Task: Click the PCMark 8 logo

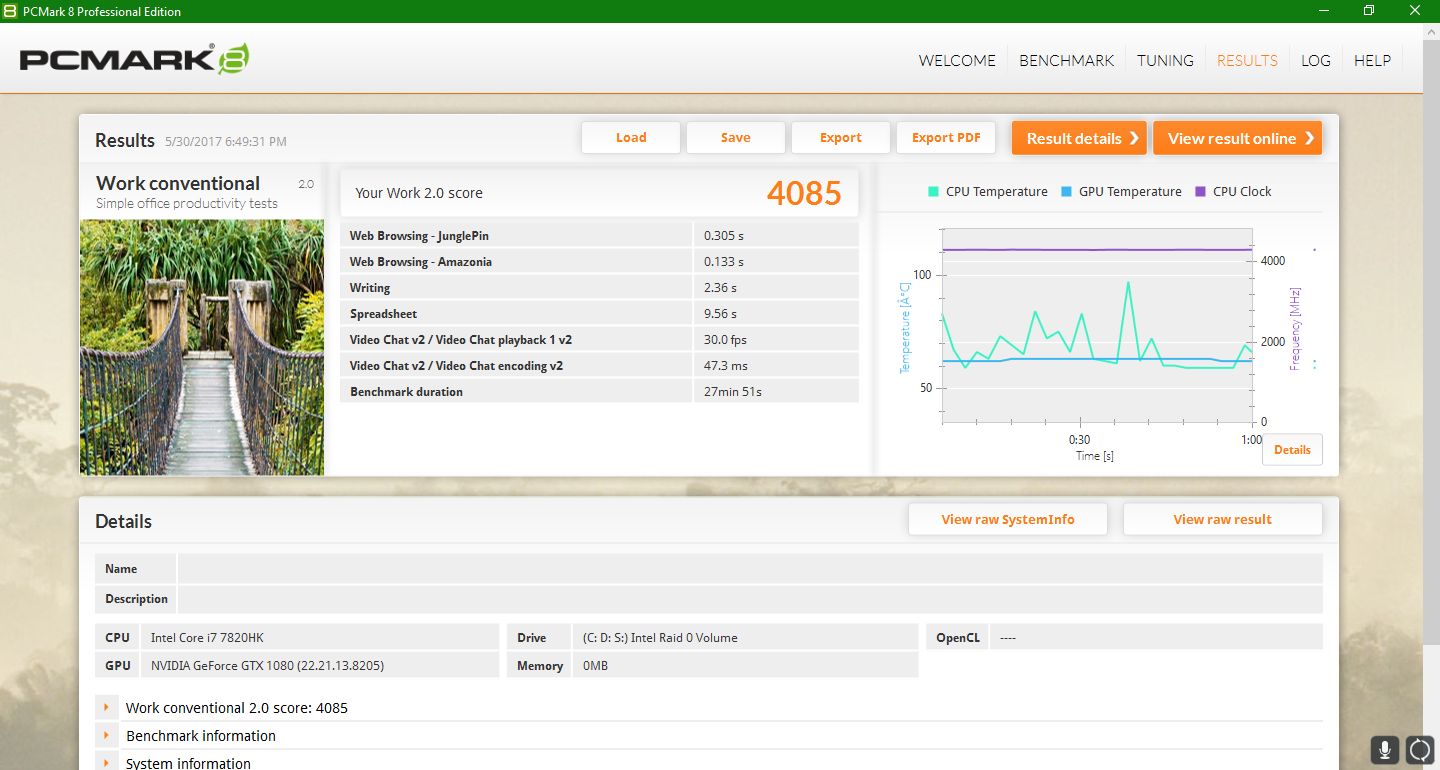Action: 134,59
